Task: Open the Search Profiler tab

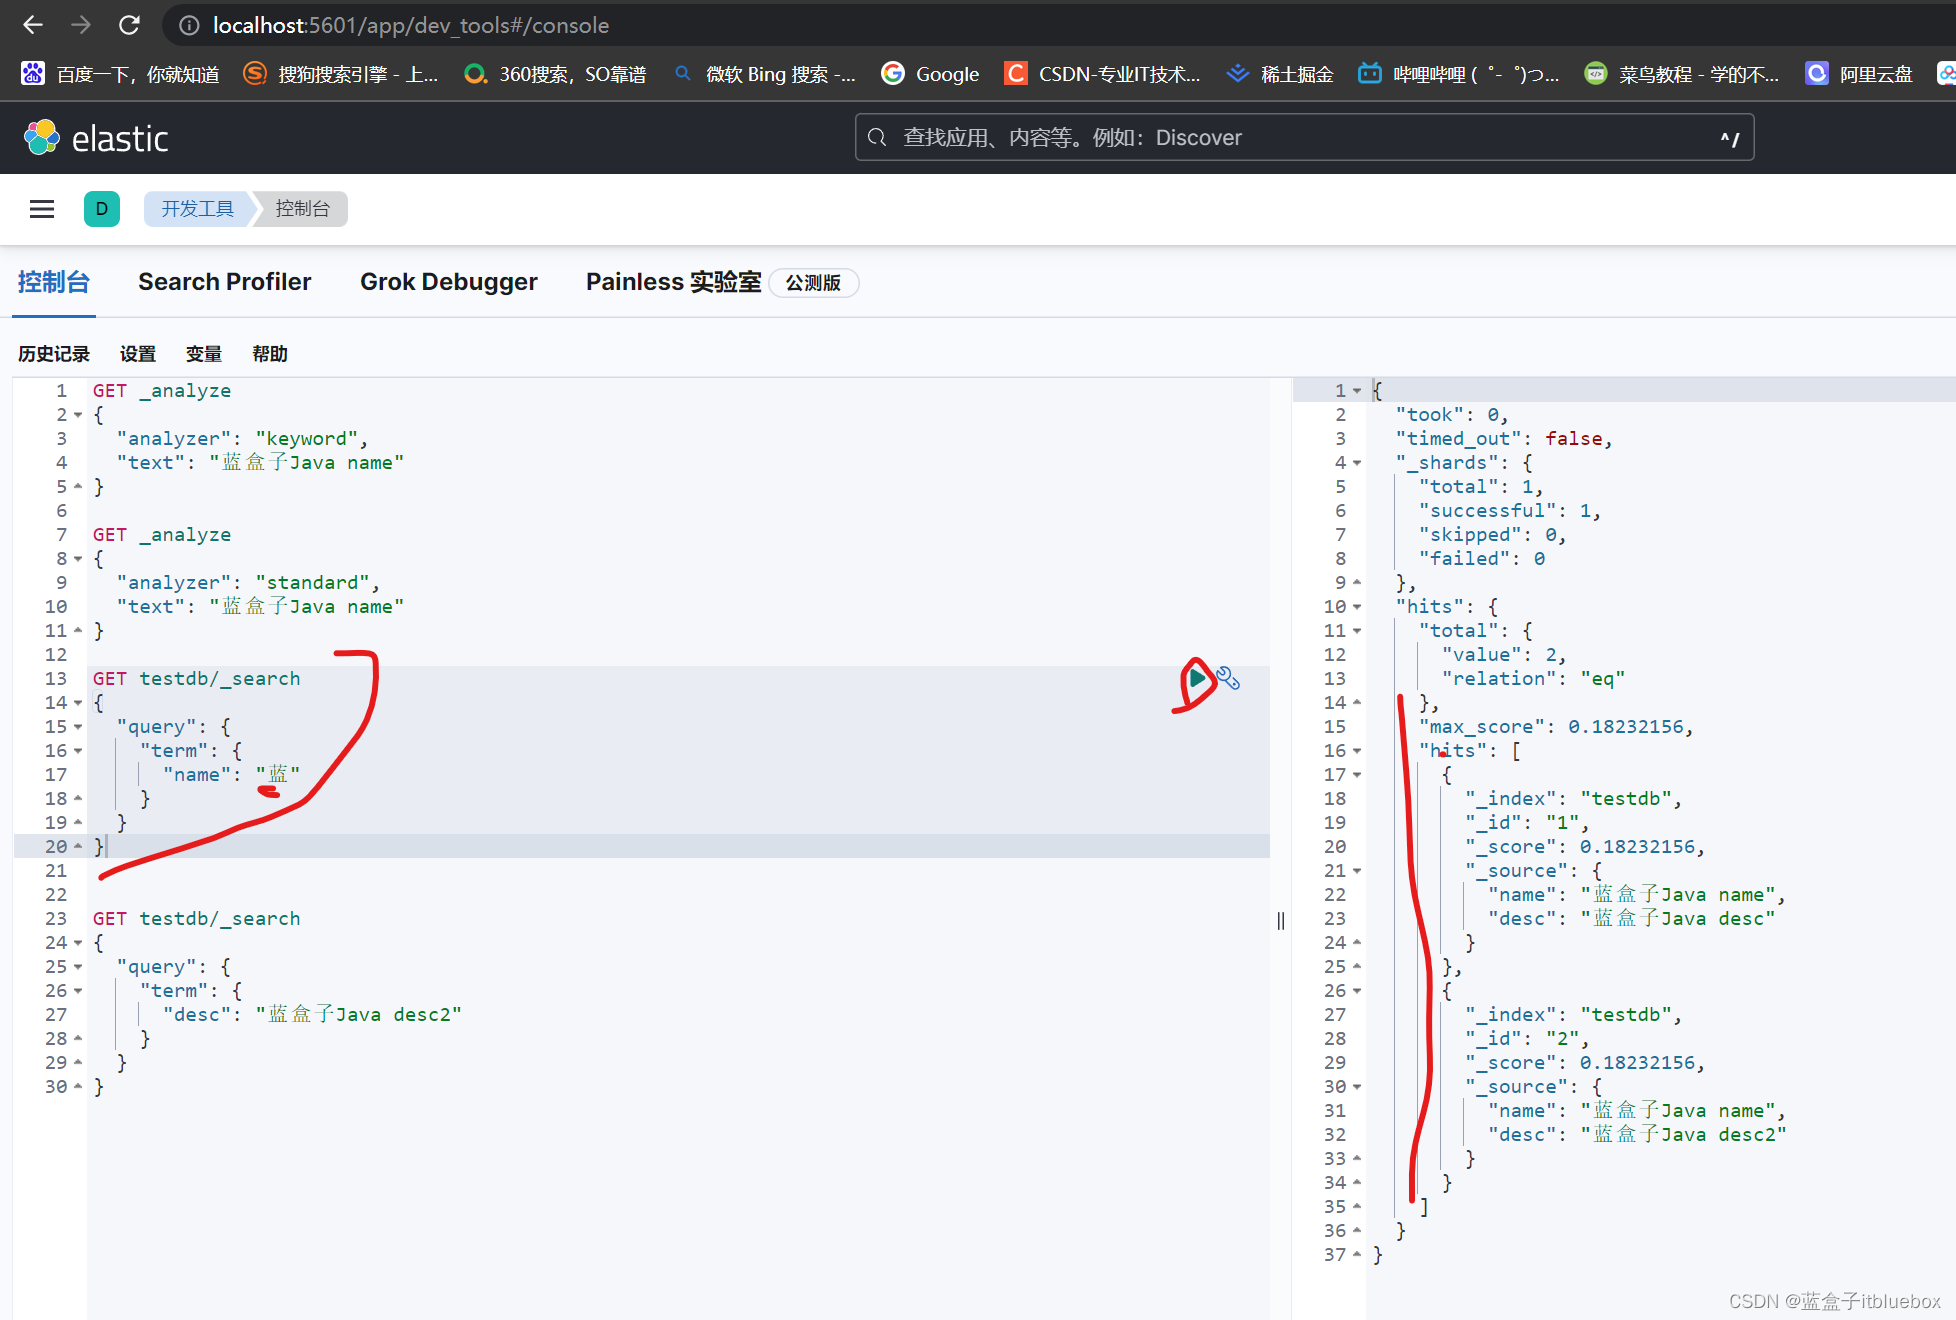Action: (x=224, y=283)
